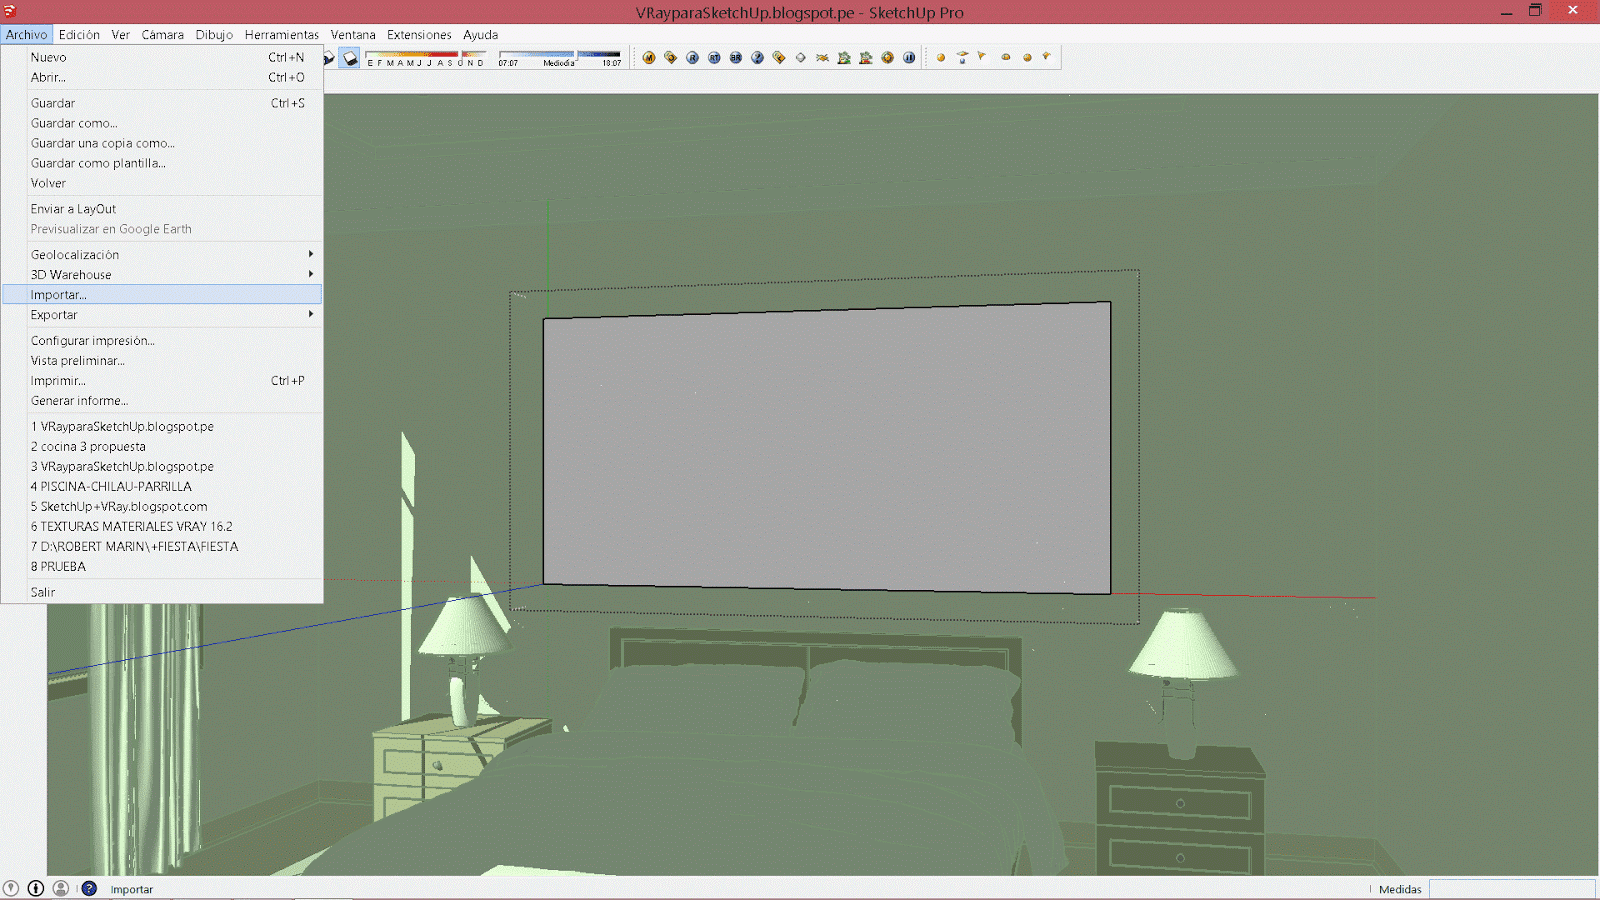Launch V-Ray RT interactive render
This screenshot has width=1600, height=900.
click(714, 57)
